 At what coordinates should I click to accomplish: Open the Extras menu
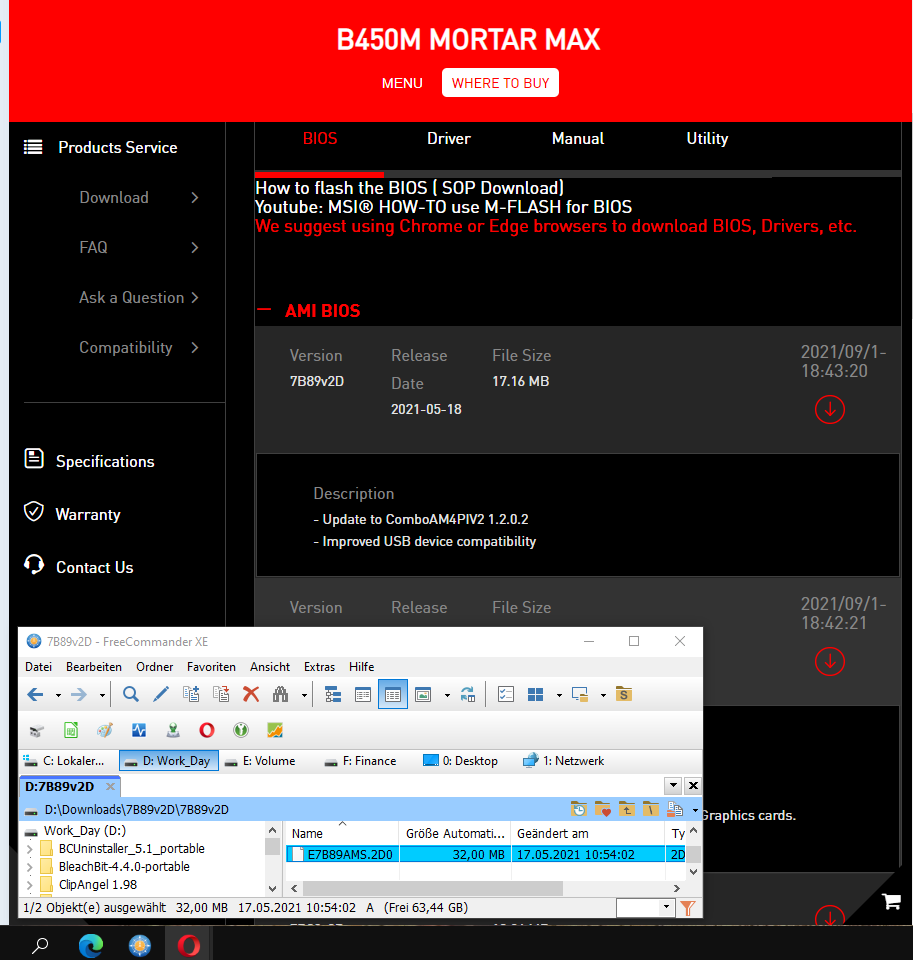pyautogui.click(x=320, y=667)
